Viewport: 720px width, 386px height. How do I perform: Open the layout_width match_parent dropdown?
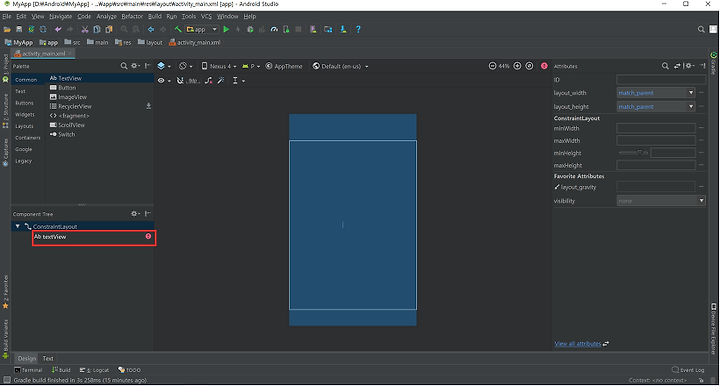pos(656,93)
